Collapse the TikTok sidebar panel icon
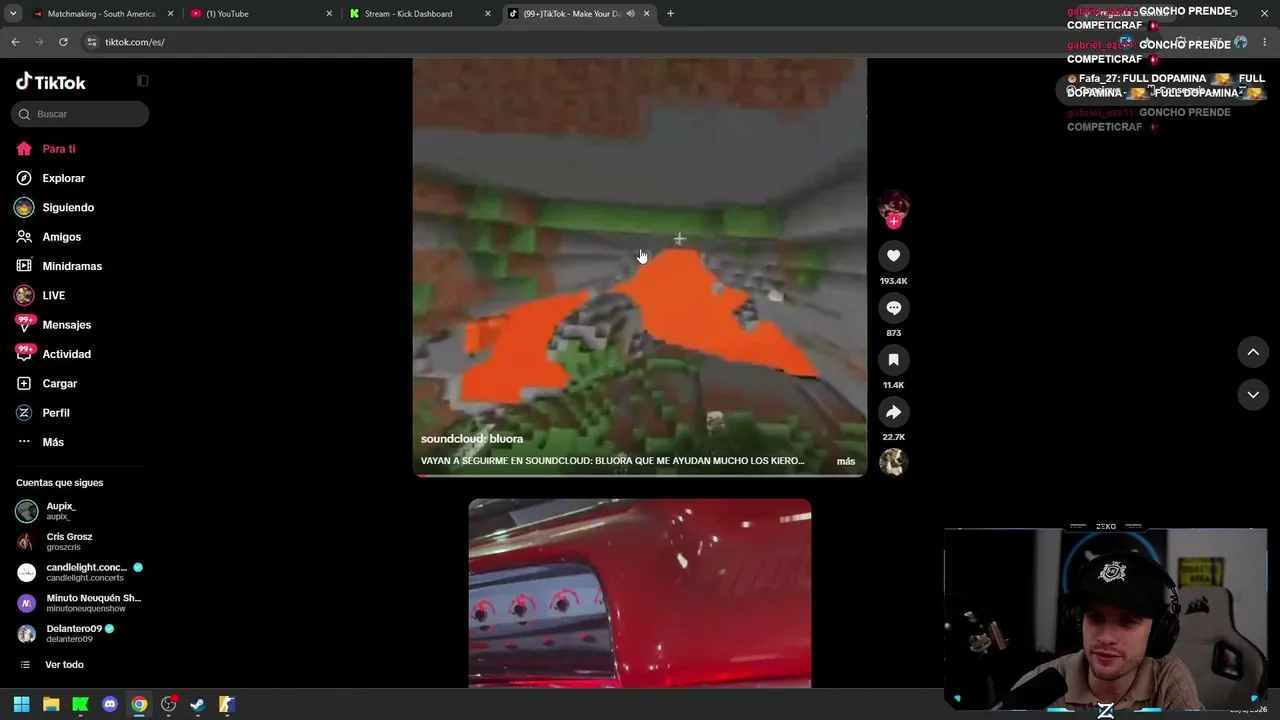1280x720 pixels. coord(142,81)
